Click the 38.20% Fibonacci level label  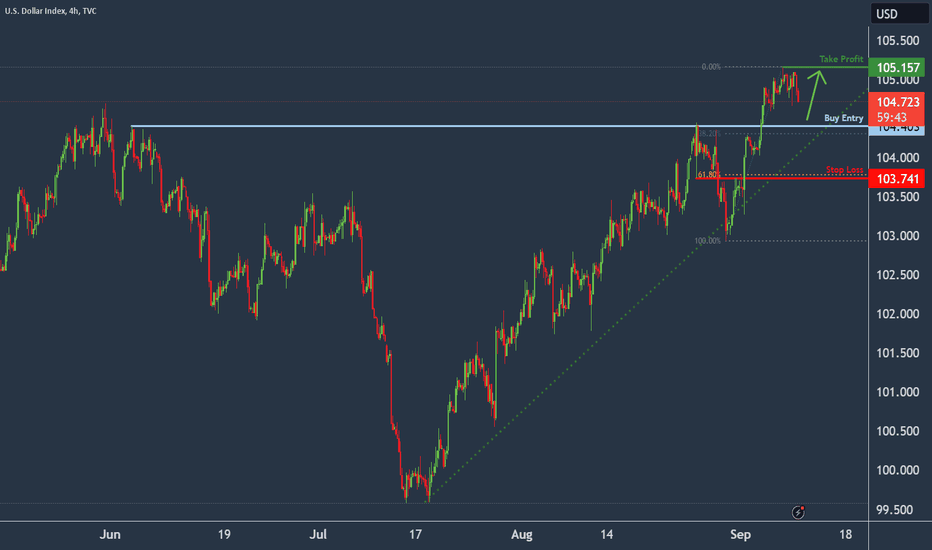[x=709, y=133]
